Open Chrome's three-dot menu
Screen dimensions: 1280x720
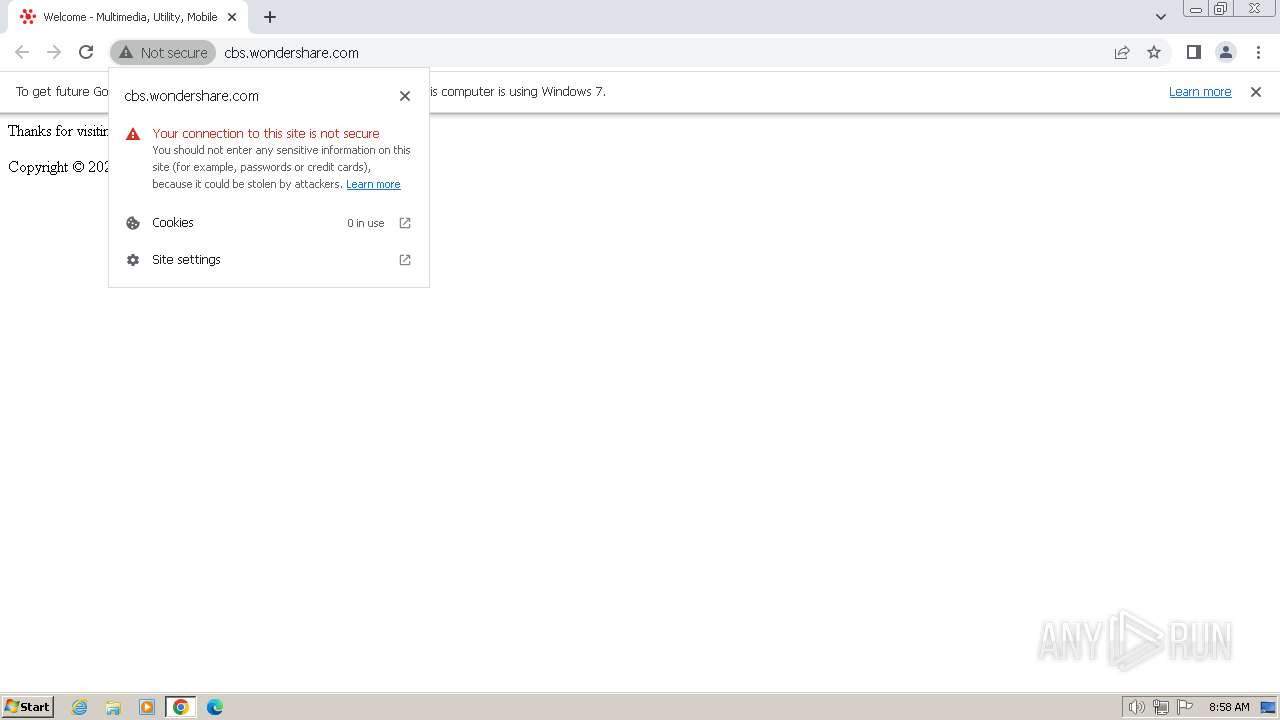(x=1258, y=52)
